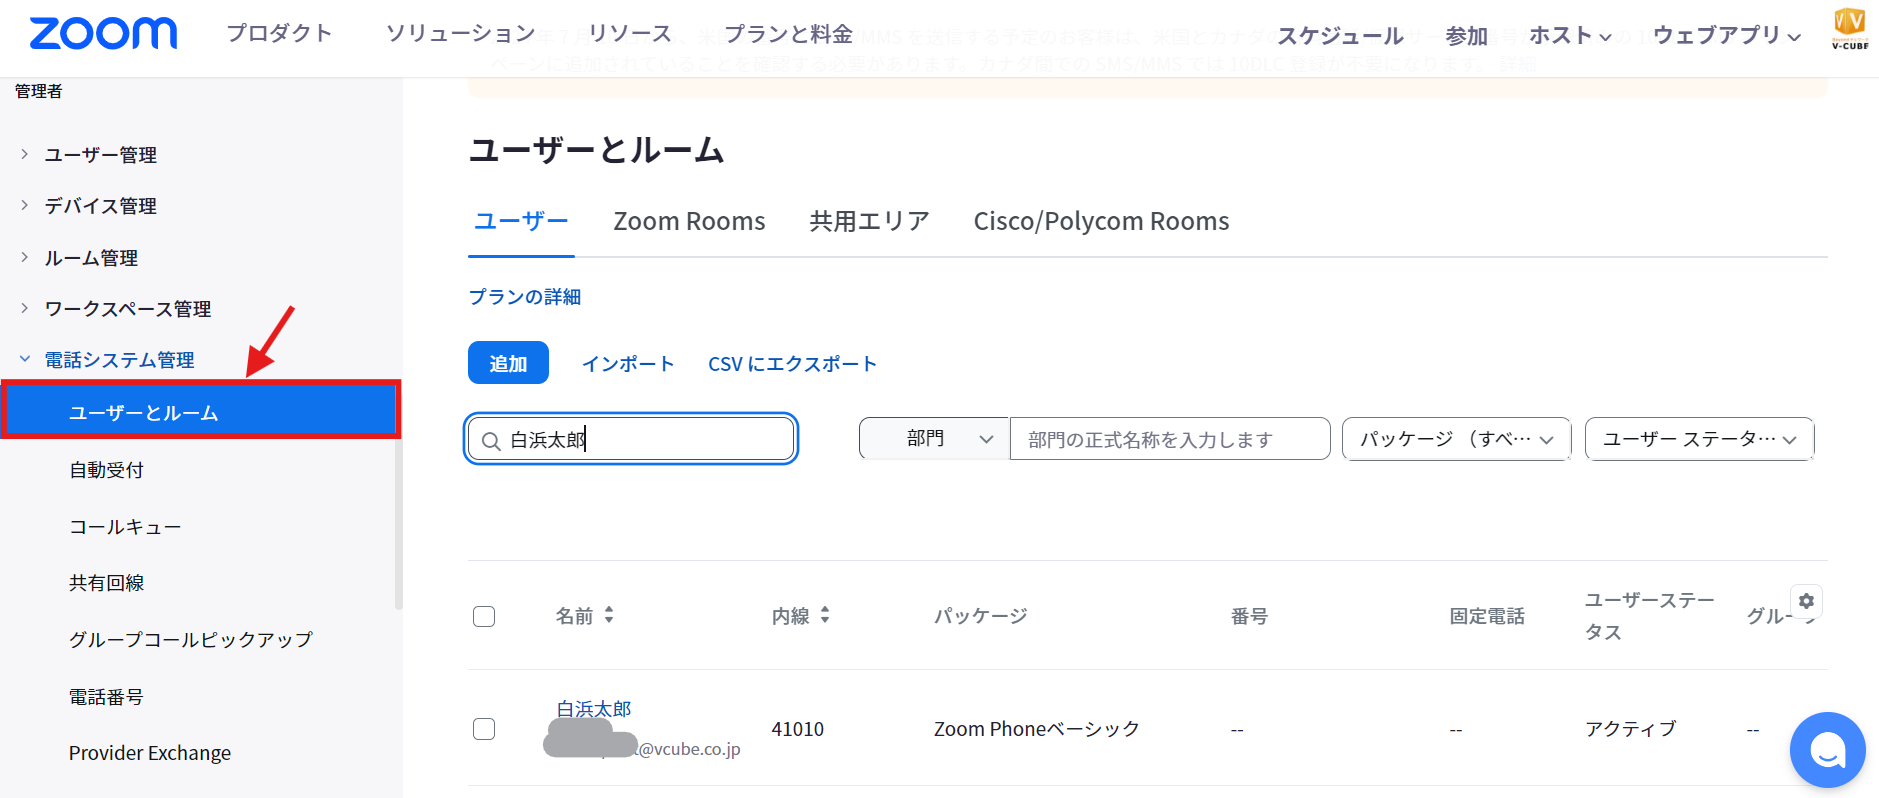Click Zoom Phoneベーシック package cell

pos(1037,729)
